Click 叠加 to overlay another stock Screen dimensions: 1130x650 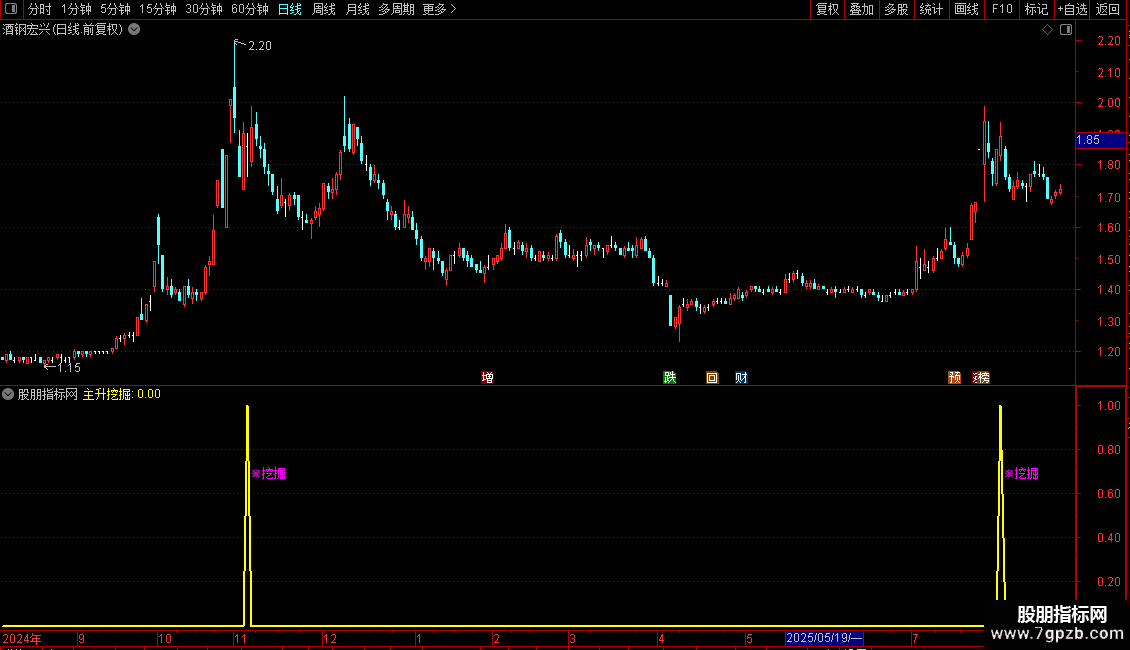coord(861,9)
